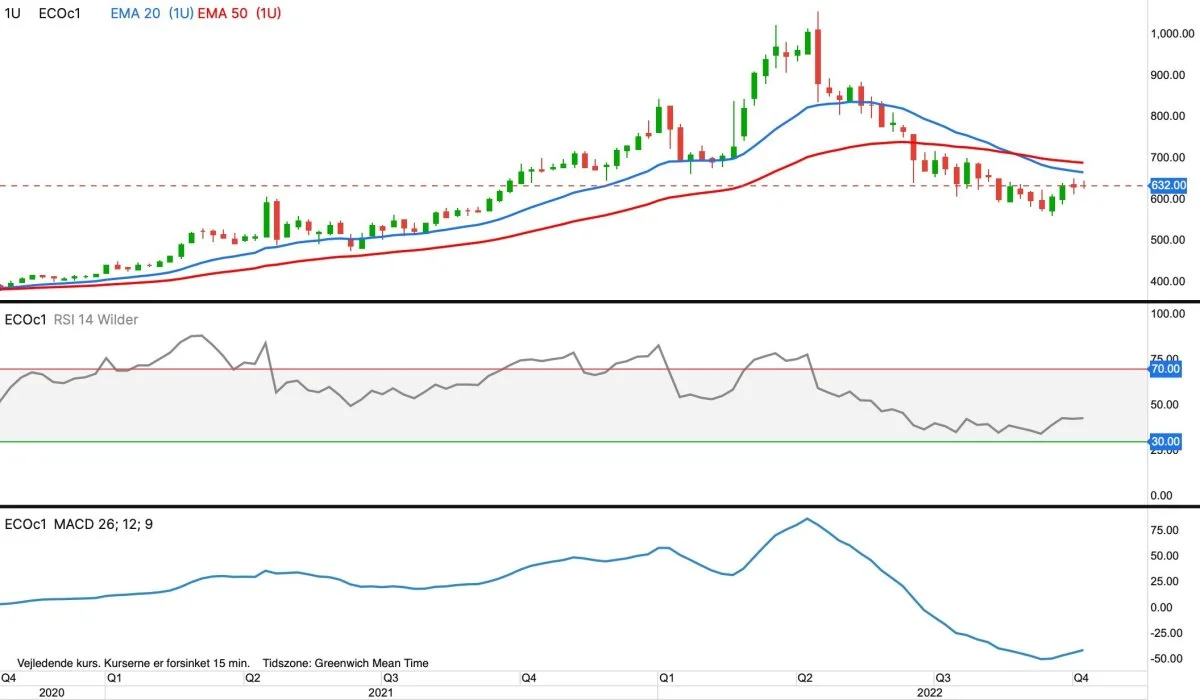Click the blue 30.00 oversold level tag
Image resolution: width=1200 pixels, height=700 pixels.
[1166, 441]
